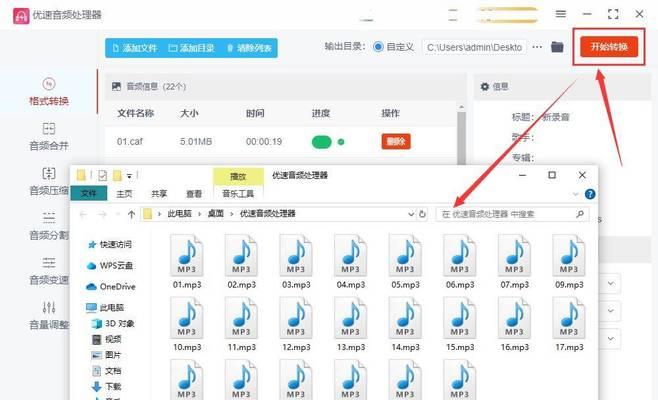Open 下载 folder in the navigation pane
This screenshot has width=658, height=400.
[107, 386]
